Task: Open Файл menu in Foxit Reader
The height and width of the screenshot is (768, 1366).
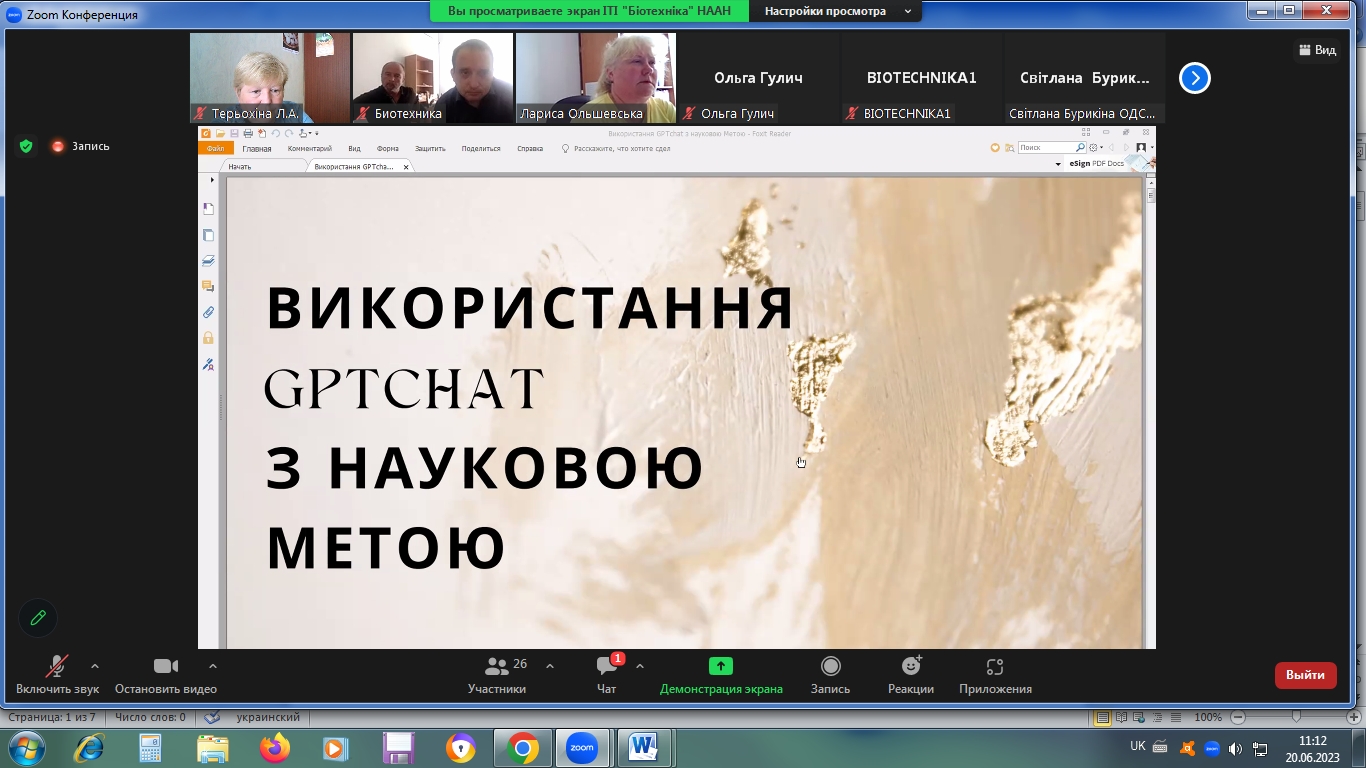Action: (216, 148)
